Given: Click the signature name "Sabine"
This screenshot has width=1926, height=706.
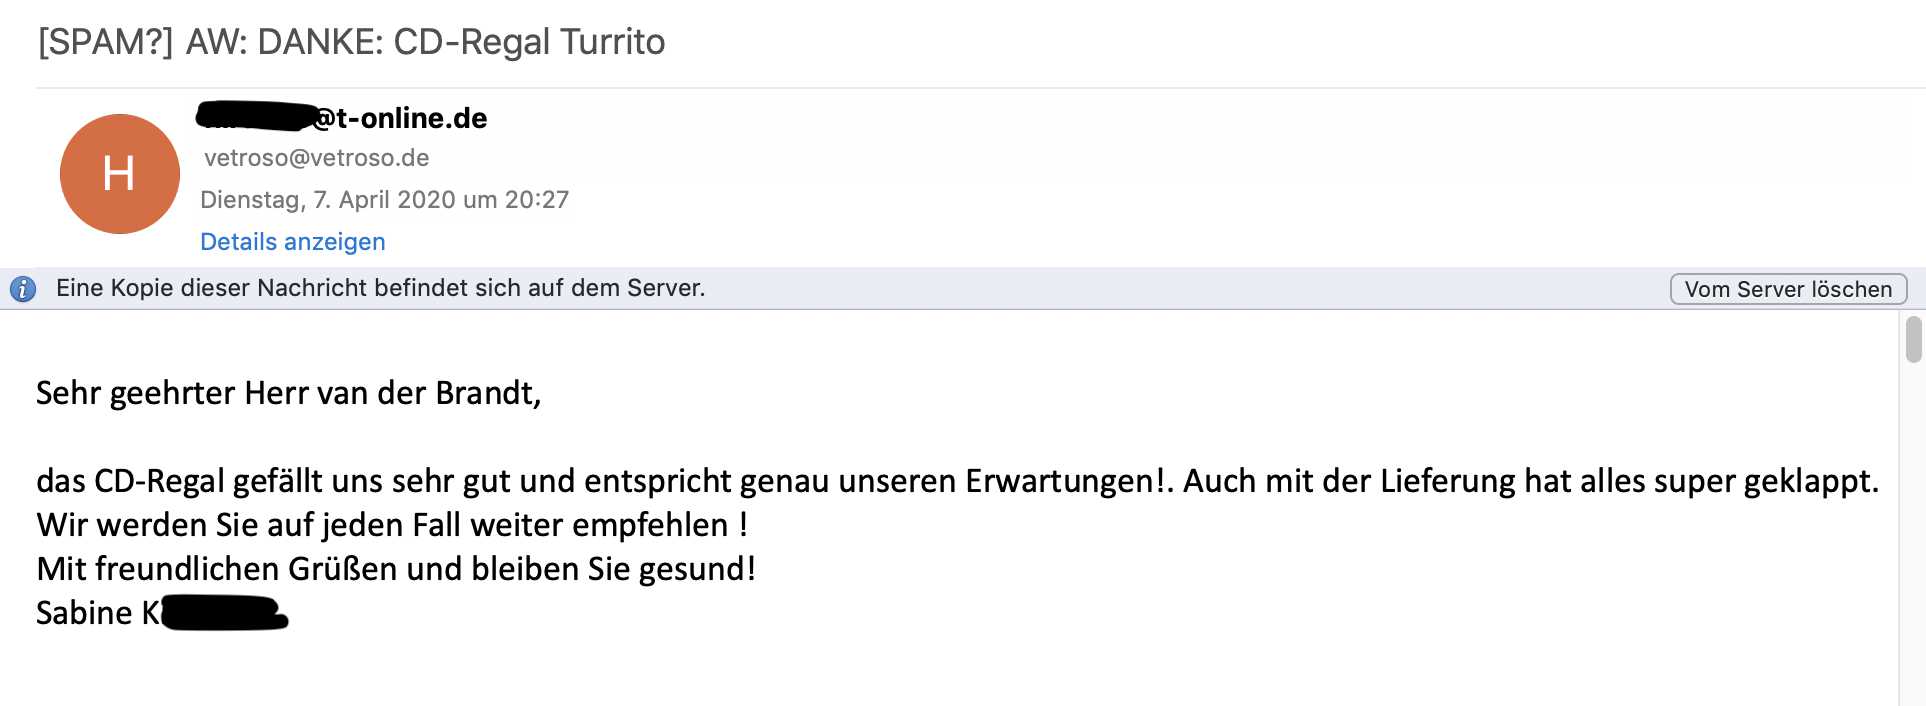Looking at the screenshot, I should 84,613.
